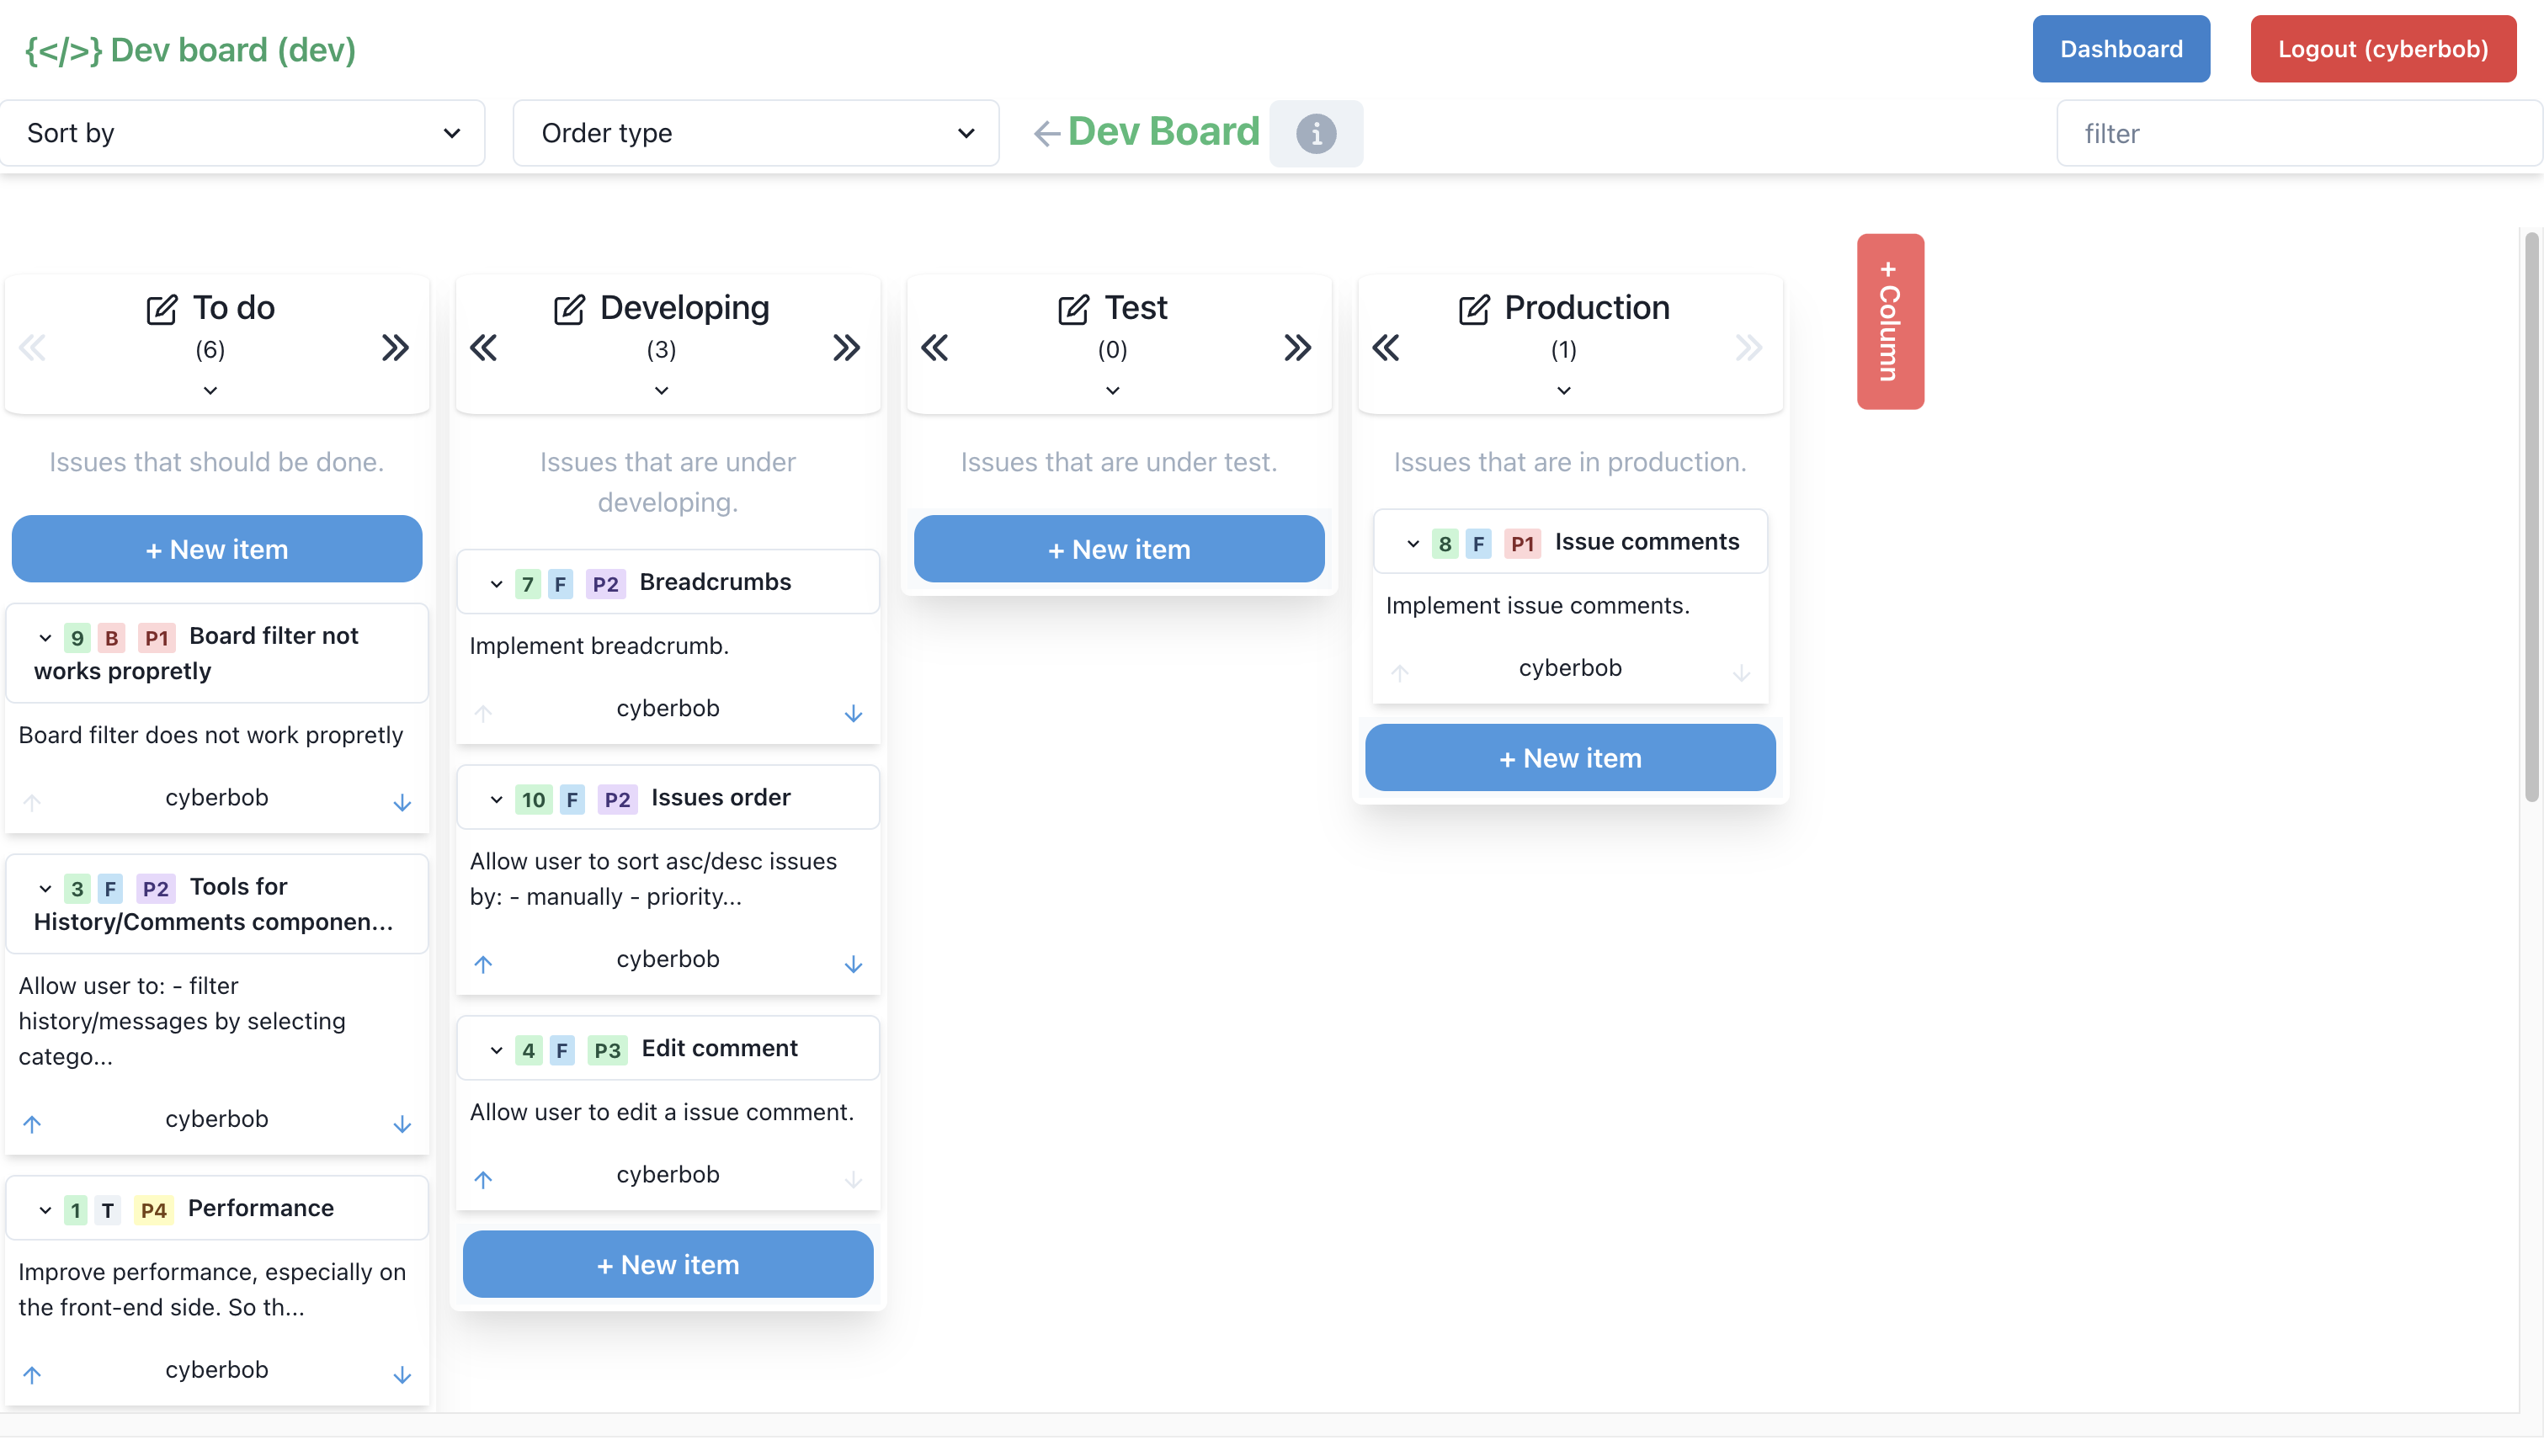The height and width of the screenshot is (1456, 2544).
Task: Move Production column left with double chevron
Action: [x=1386, y=348]
